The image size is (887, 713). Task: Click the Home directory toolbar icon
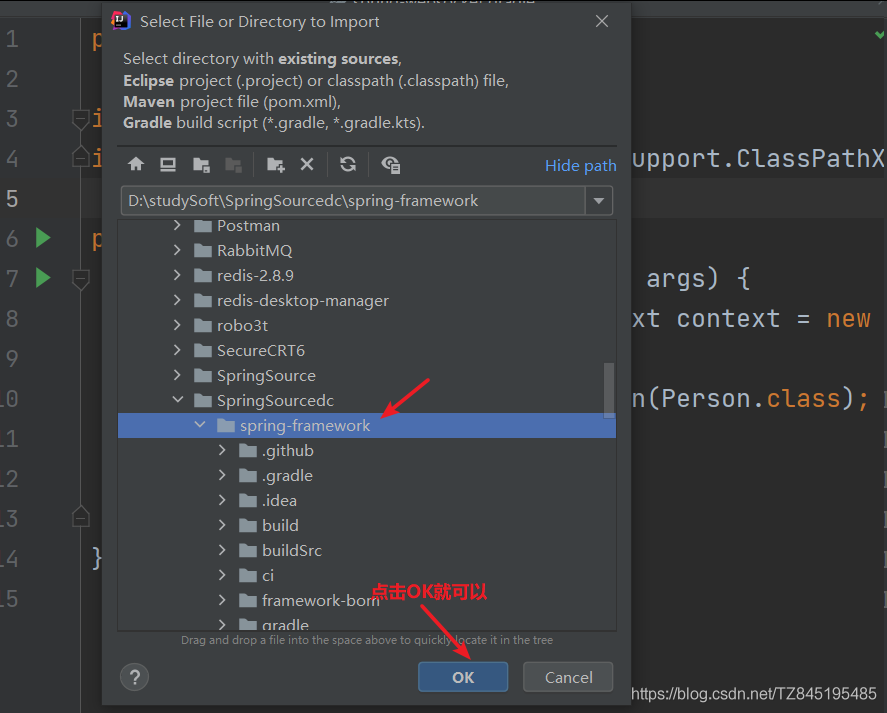click(x=136, y=165)
